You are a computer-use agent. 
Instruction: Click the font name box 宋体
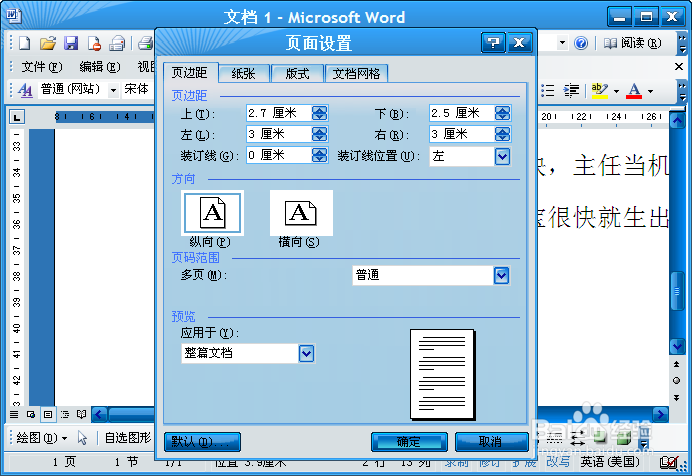(x=138, y=90)
